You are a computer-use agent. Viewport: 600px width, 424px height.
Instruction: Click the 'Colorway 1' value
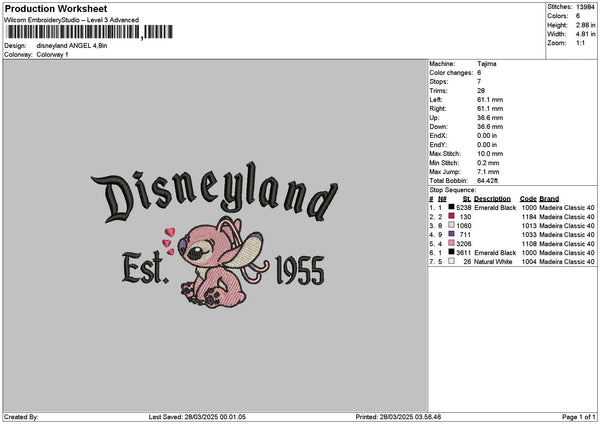[x=52, y=55]
